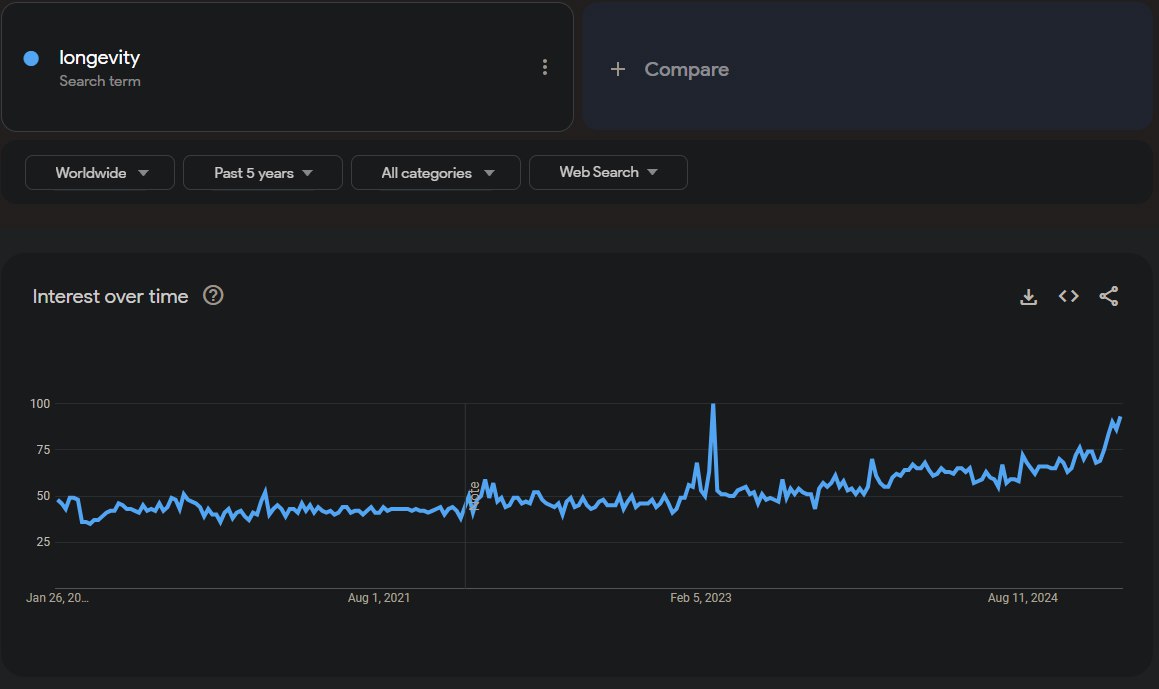1159x689 pixels.
Task: Click the Jan 26 starting date label
Action: pyautogui.click(x=57, y=598)
